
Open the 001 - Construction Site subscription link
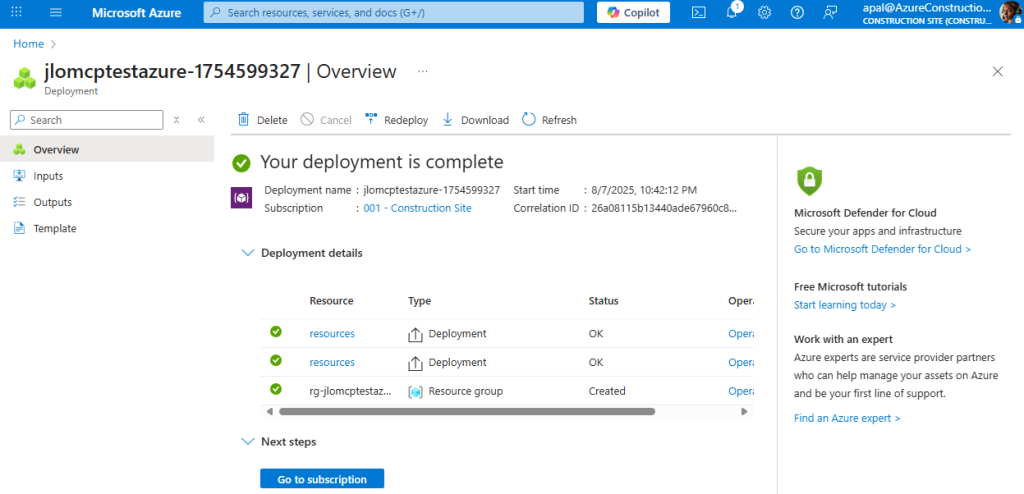point(417,208)
